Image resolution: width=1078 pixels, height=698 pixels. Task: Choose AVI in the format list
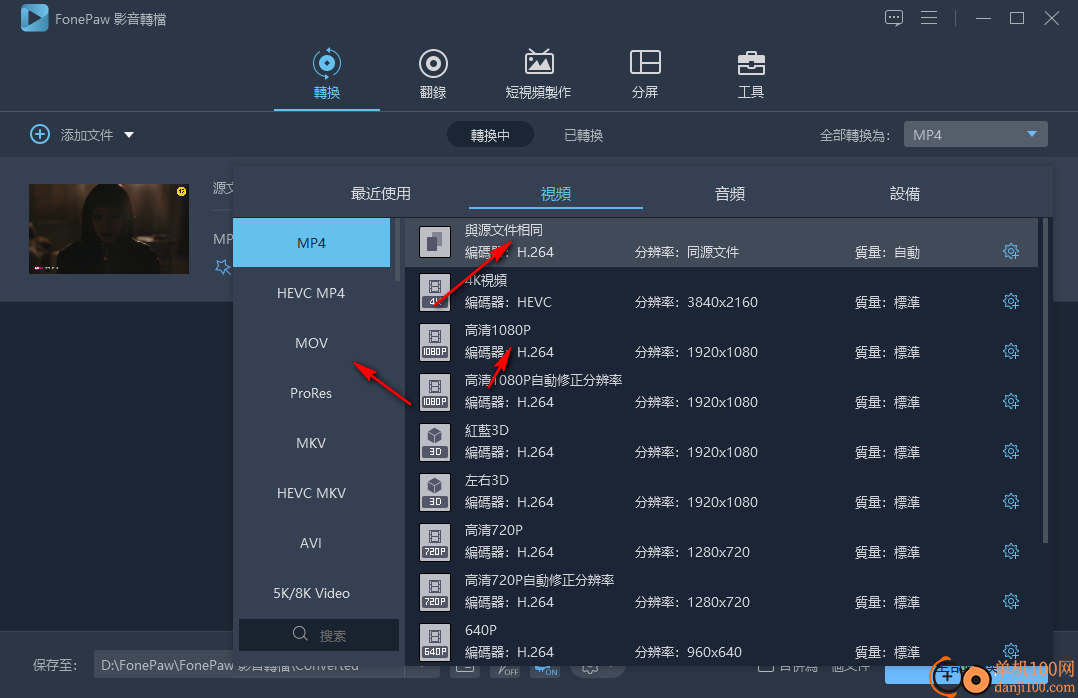tap(311, 543)
